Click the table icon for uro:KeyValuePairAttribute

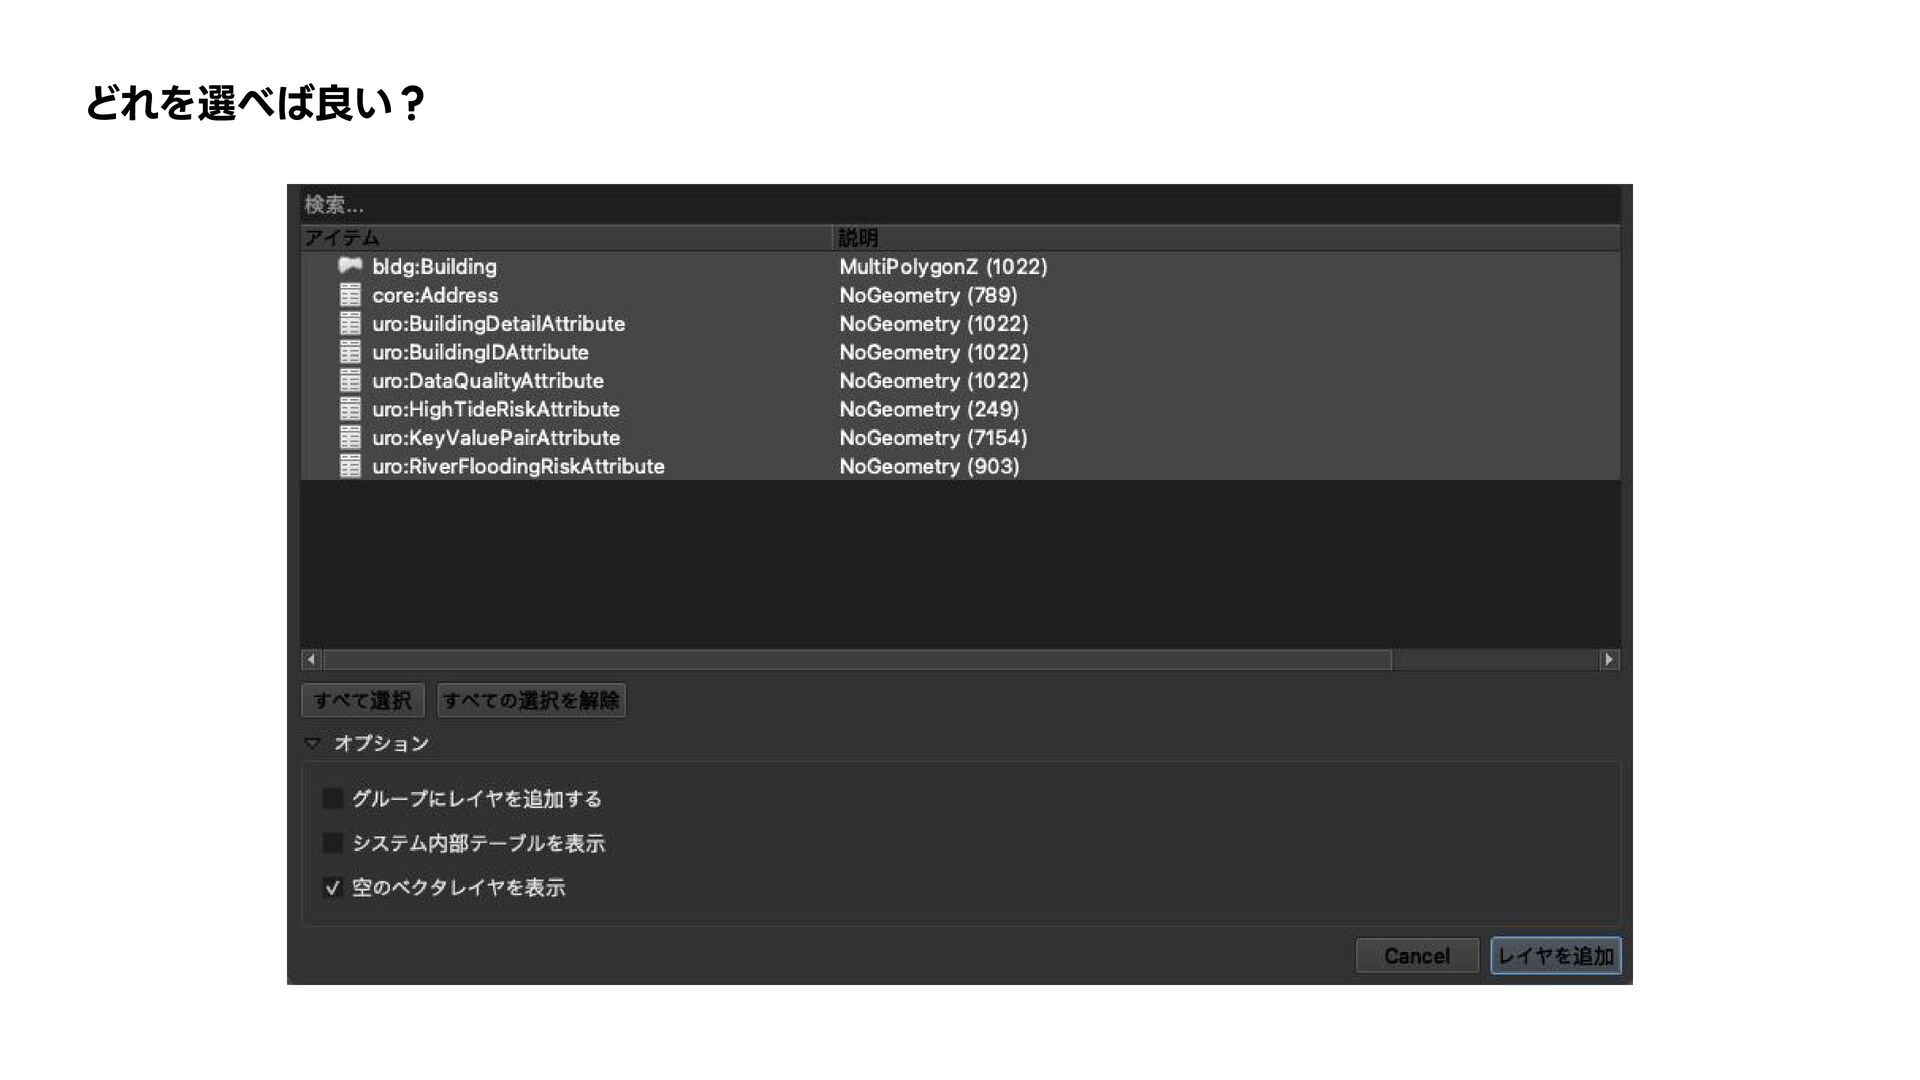coord(350,437)
